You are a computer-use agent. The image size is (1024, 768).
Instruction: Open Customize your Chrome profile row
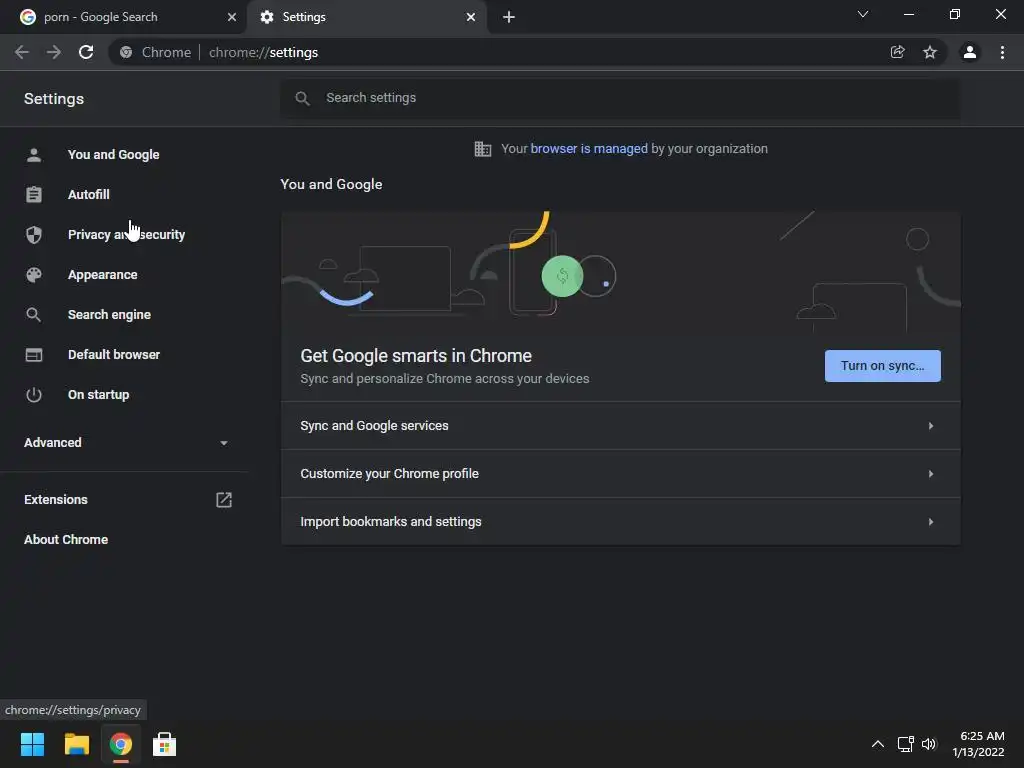[620, 473]
